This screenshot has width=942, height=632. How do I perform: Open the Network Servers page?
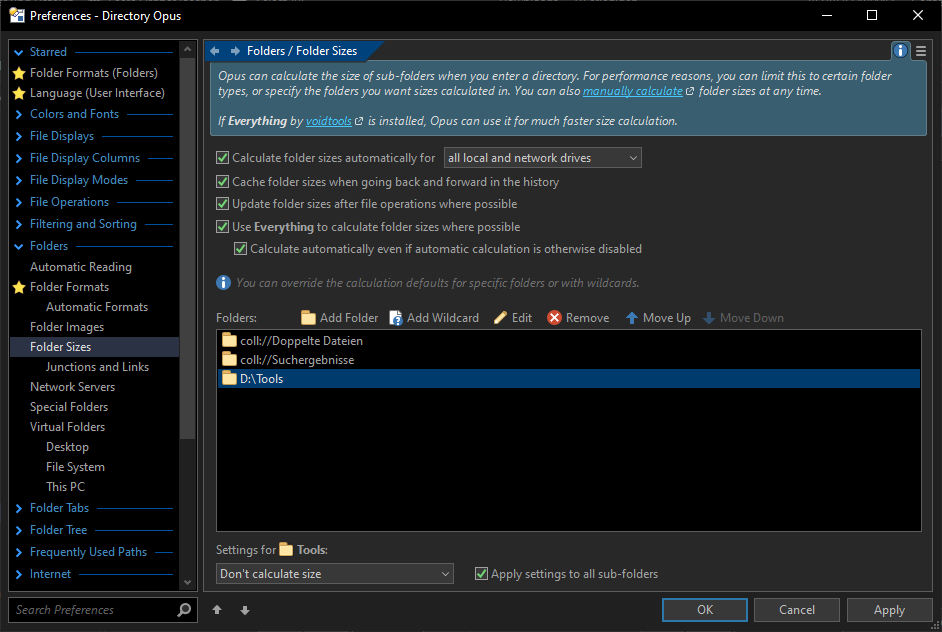[72, 387]
